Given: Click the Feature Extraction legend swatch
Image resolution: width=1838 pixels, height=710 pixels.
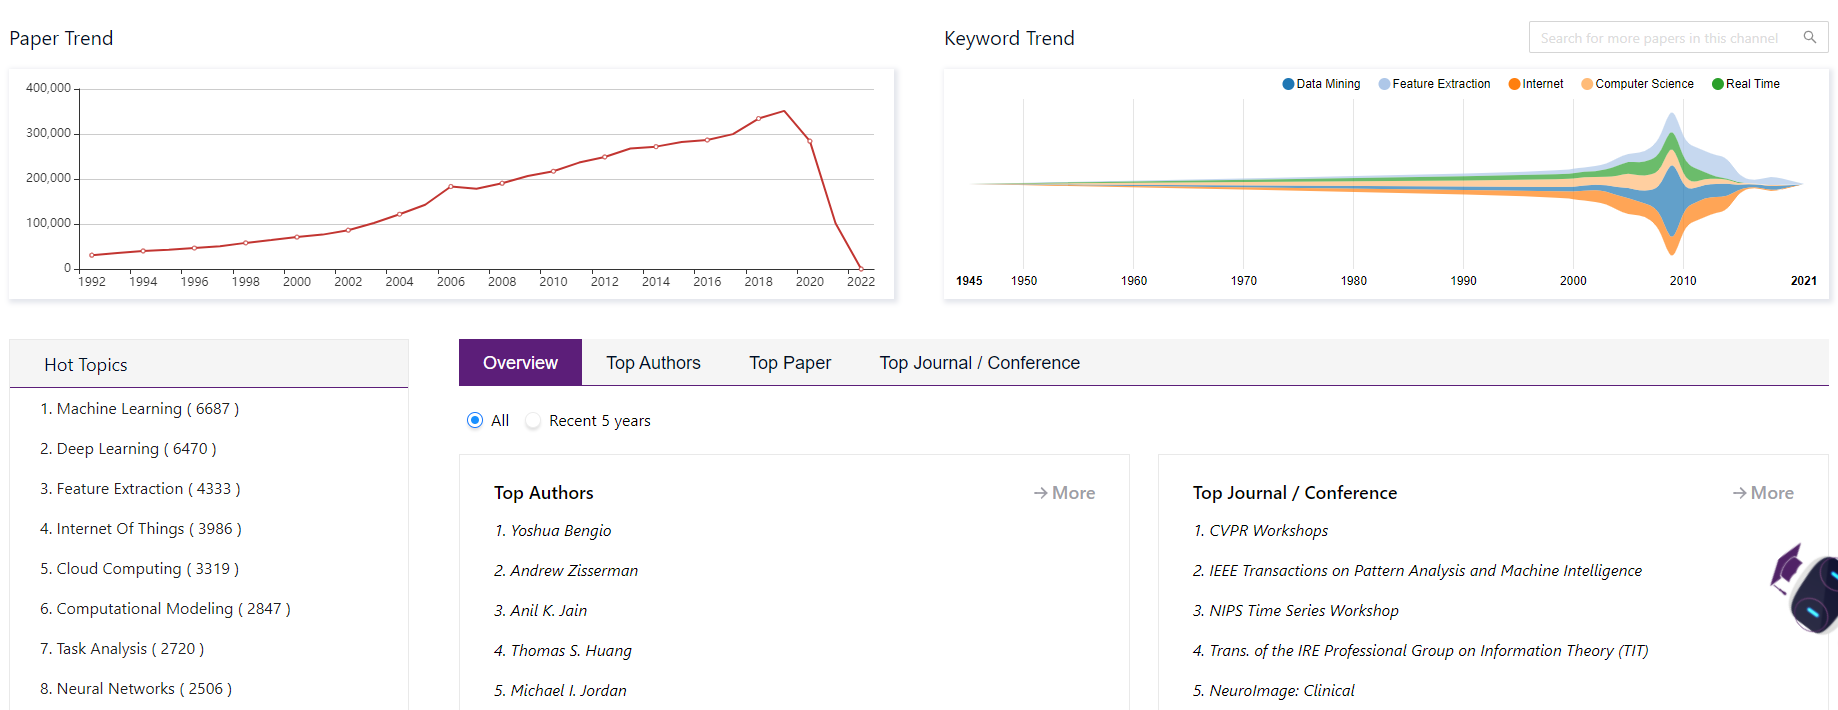Looking at the screenshot, I should coord(1384,84).
